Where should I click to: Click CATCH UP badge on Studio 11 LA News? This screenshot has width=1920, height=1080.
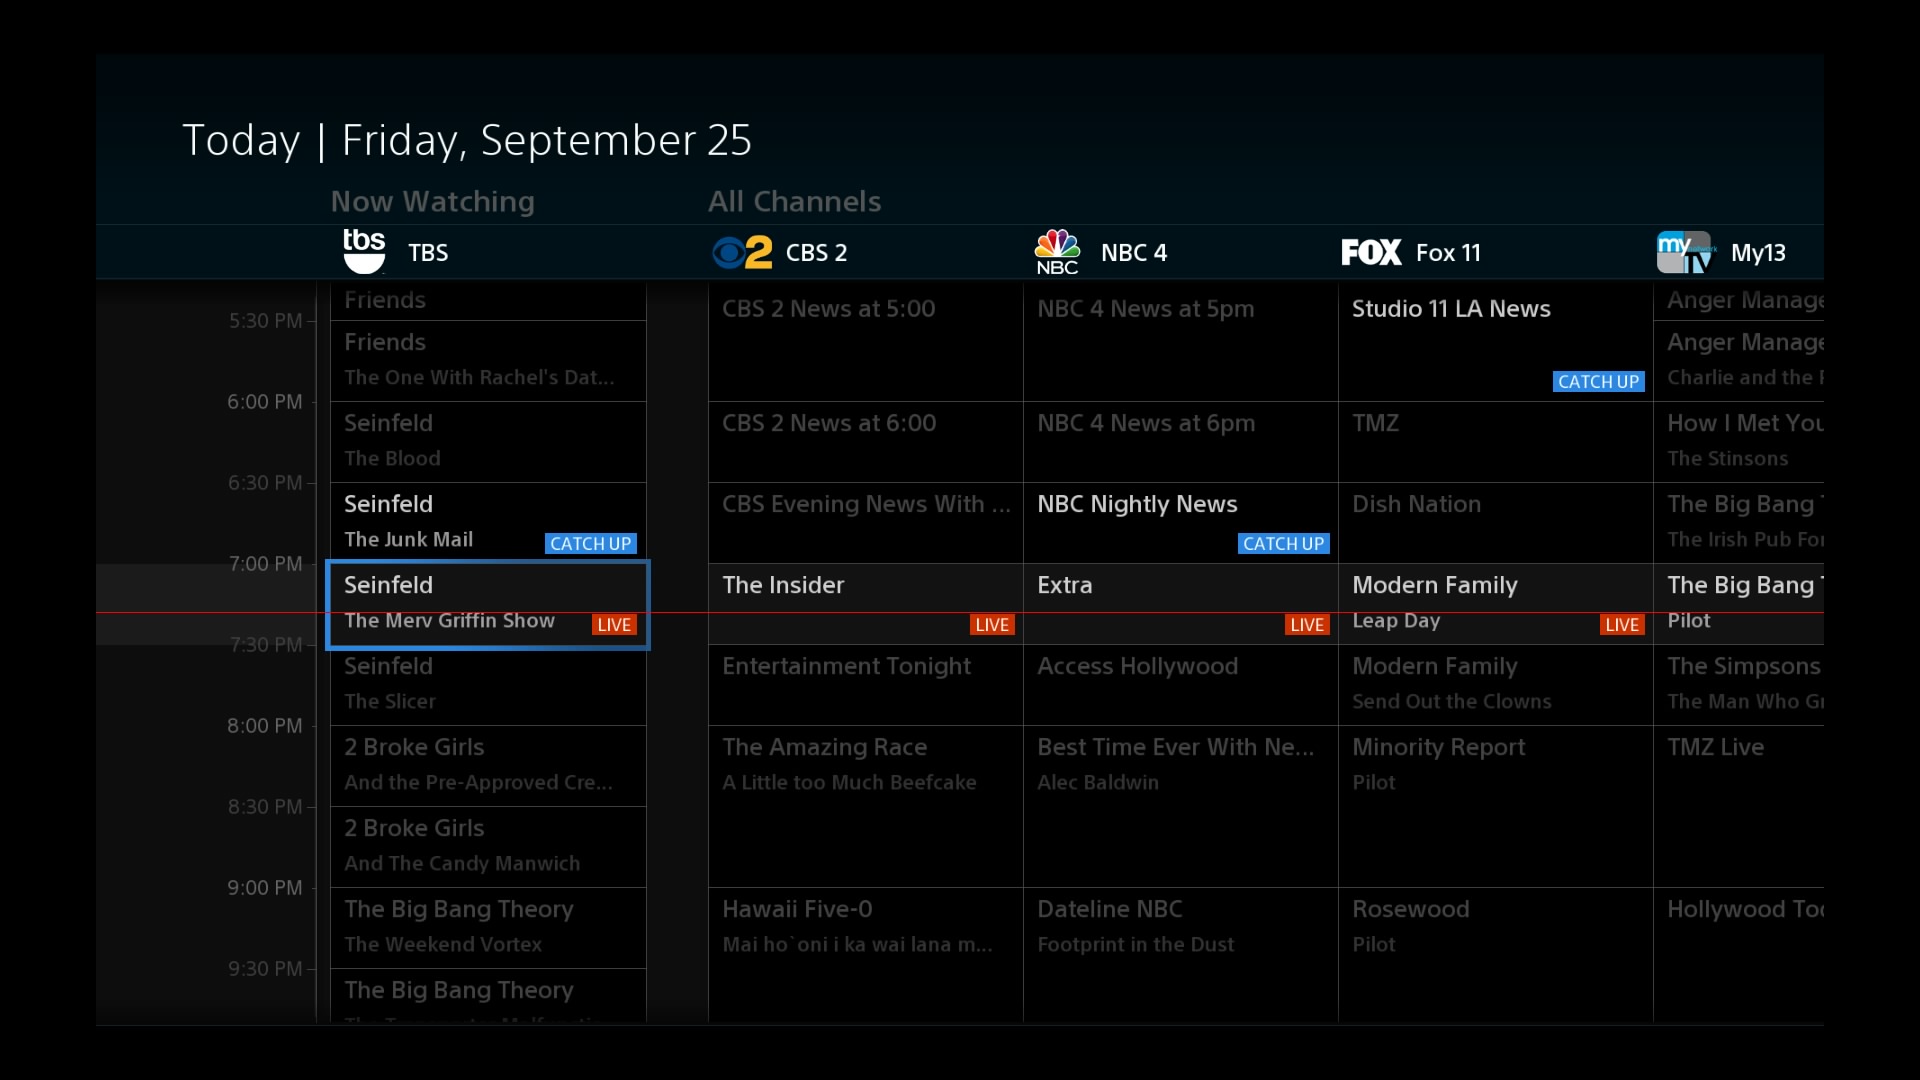coord(1599,381)
